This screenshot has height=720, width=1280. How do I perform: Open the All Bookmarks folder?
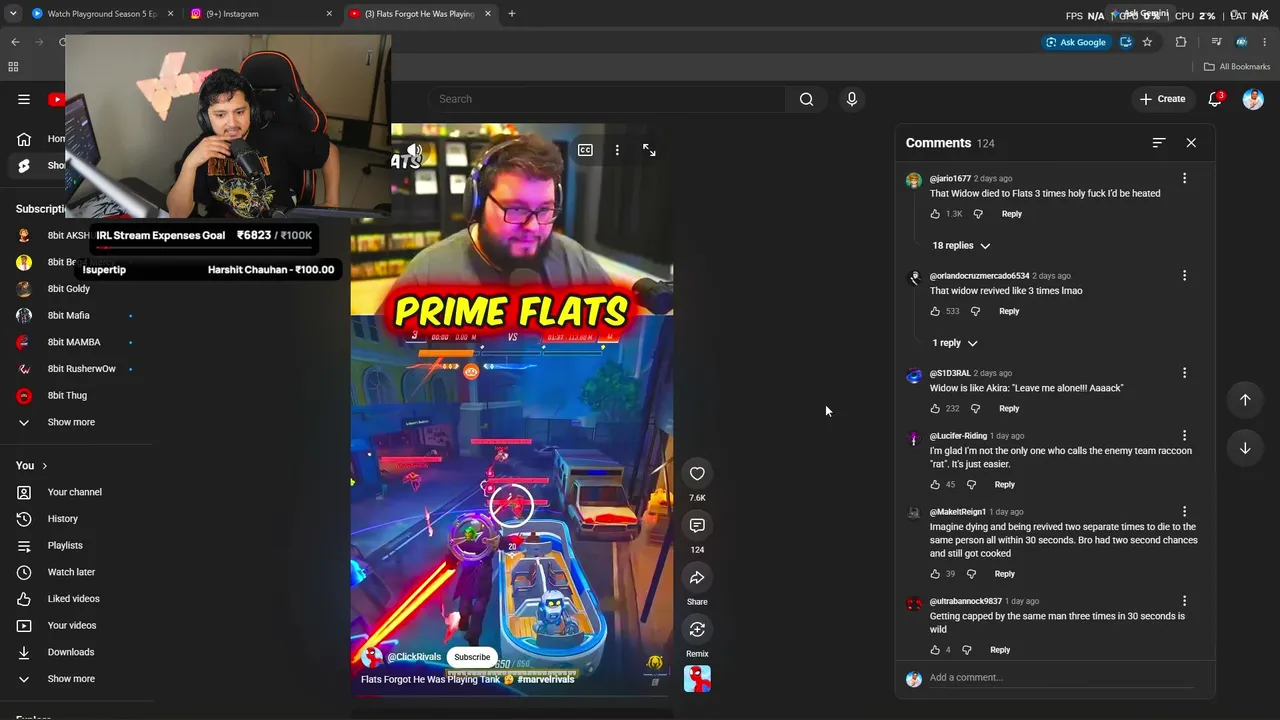[1237, 67]
